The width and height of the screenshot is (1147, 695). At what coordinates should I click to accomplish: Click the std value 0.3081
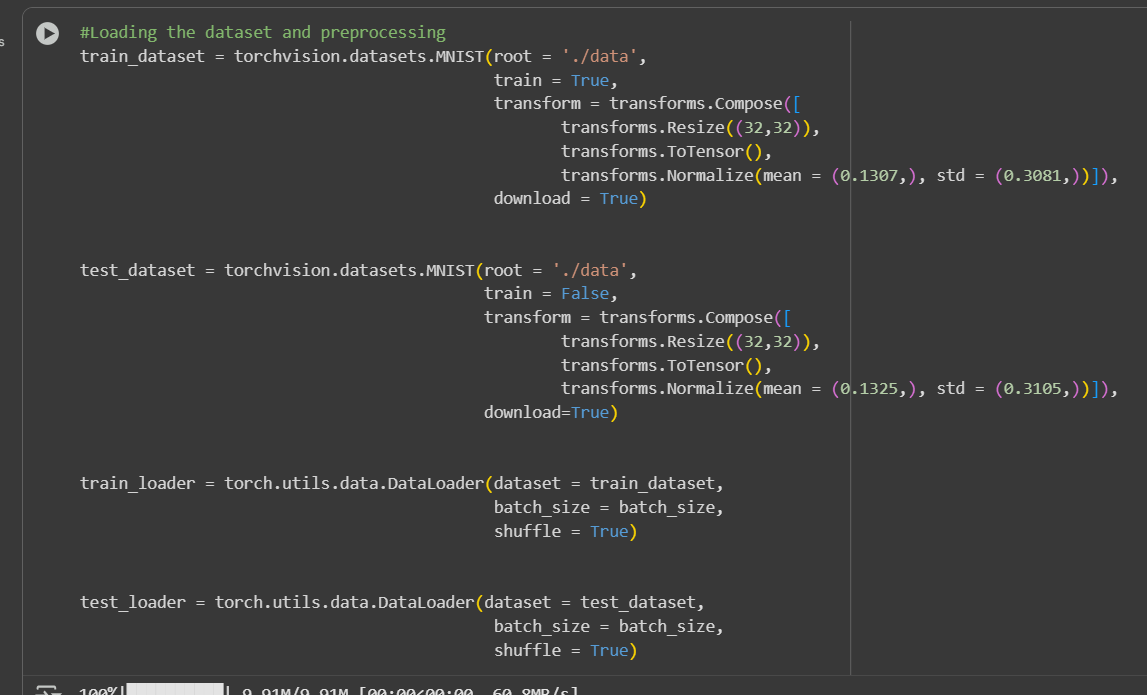tap(1032, 176)
